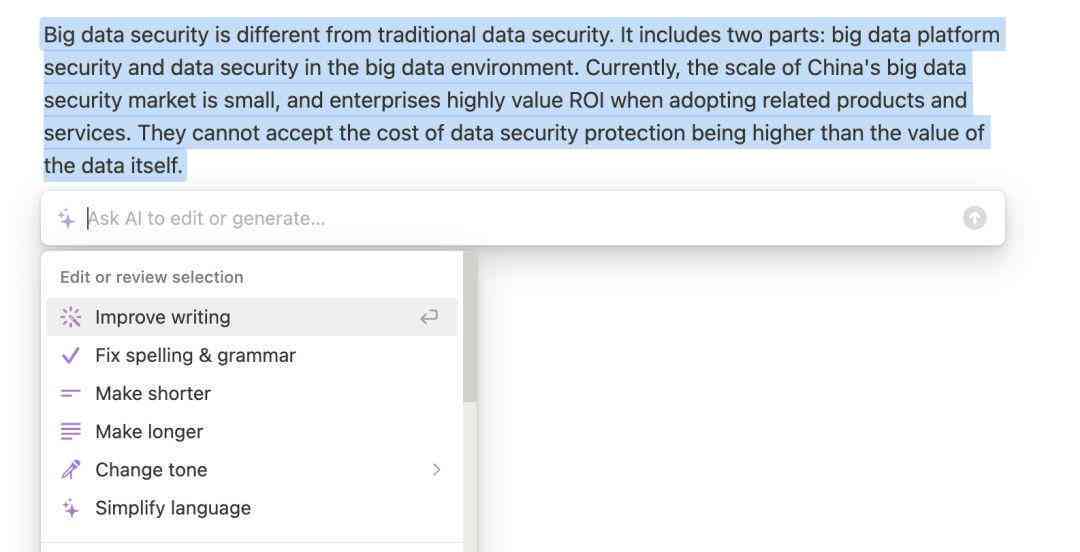Viewport: 1080px width, 552px height.
Task: Click the Make shorter lines icon
Action: pyautogui.click(x=70, y=393)
